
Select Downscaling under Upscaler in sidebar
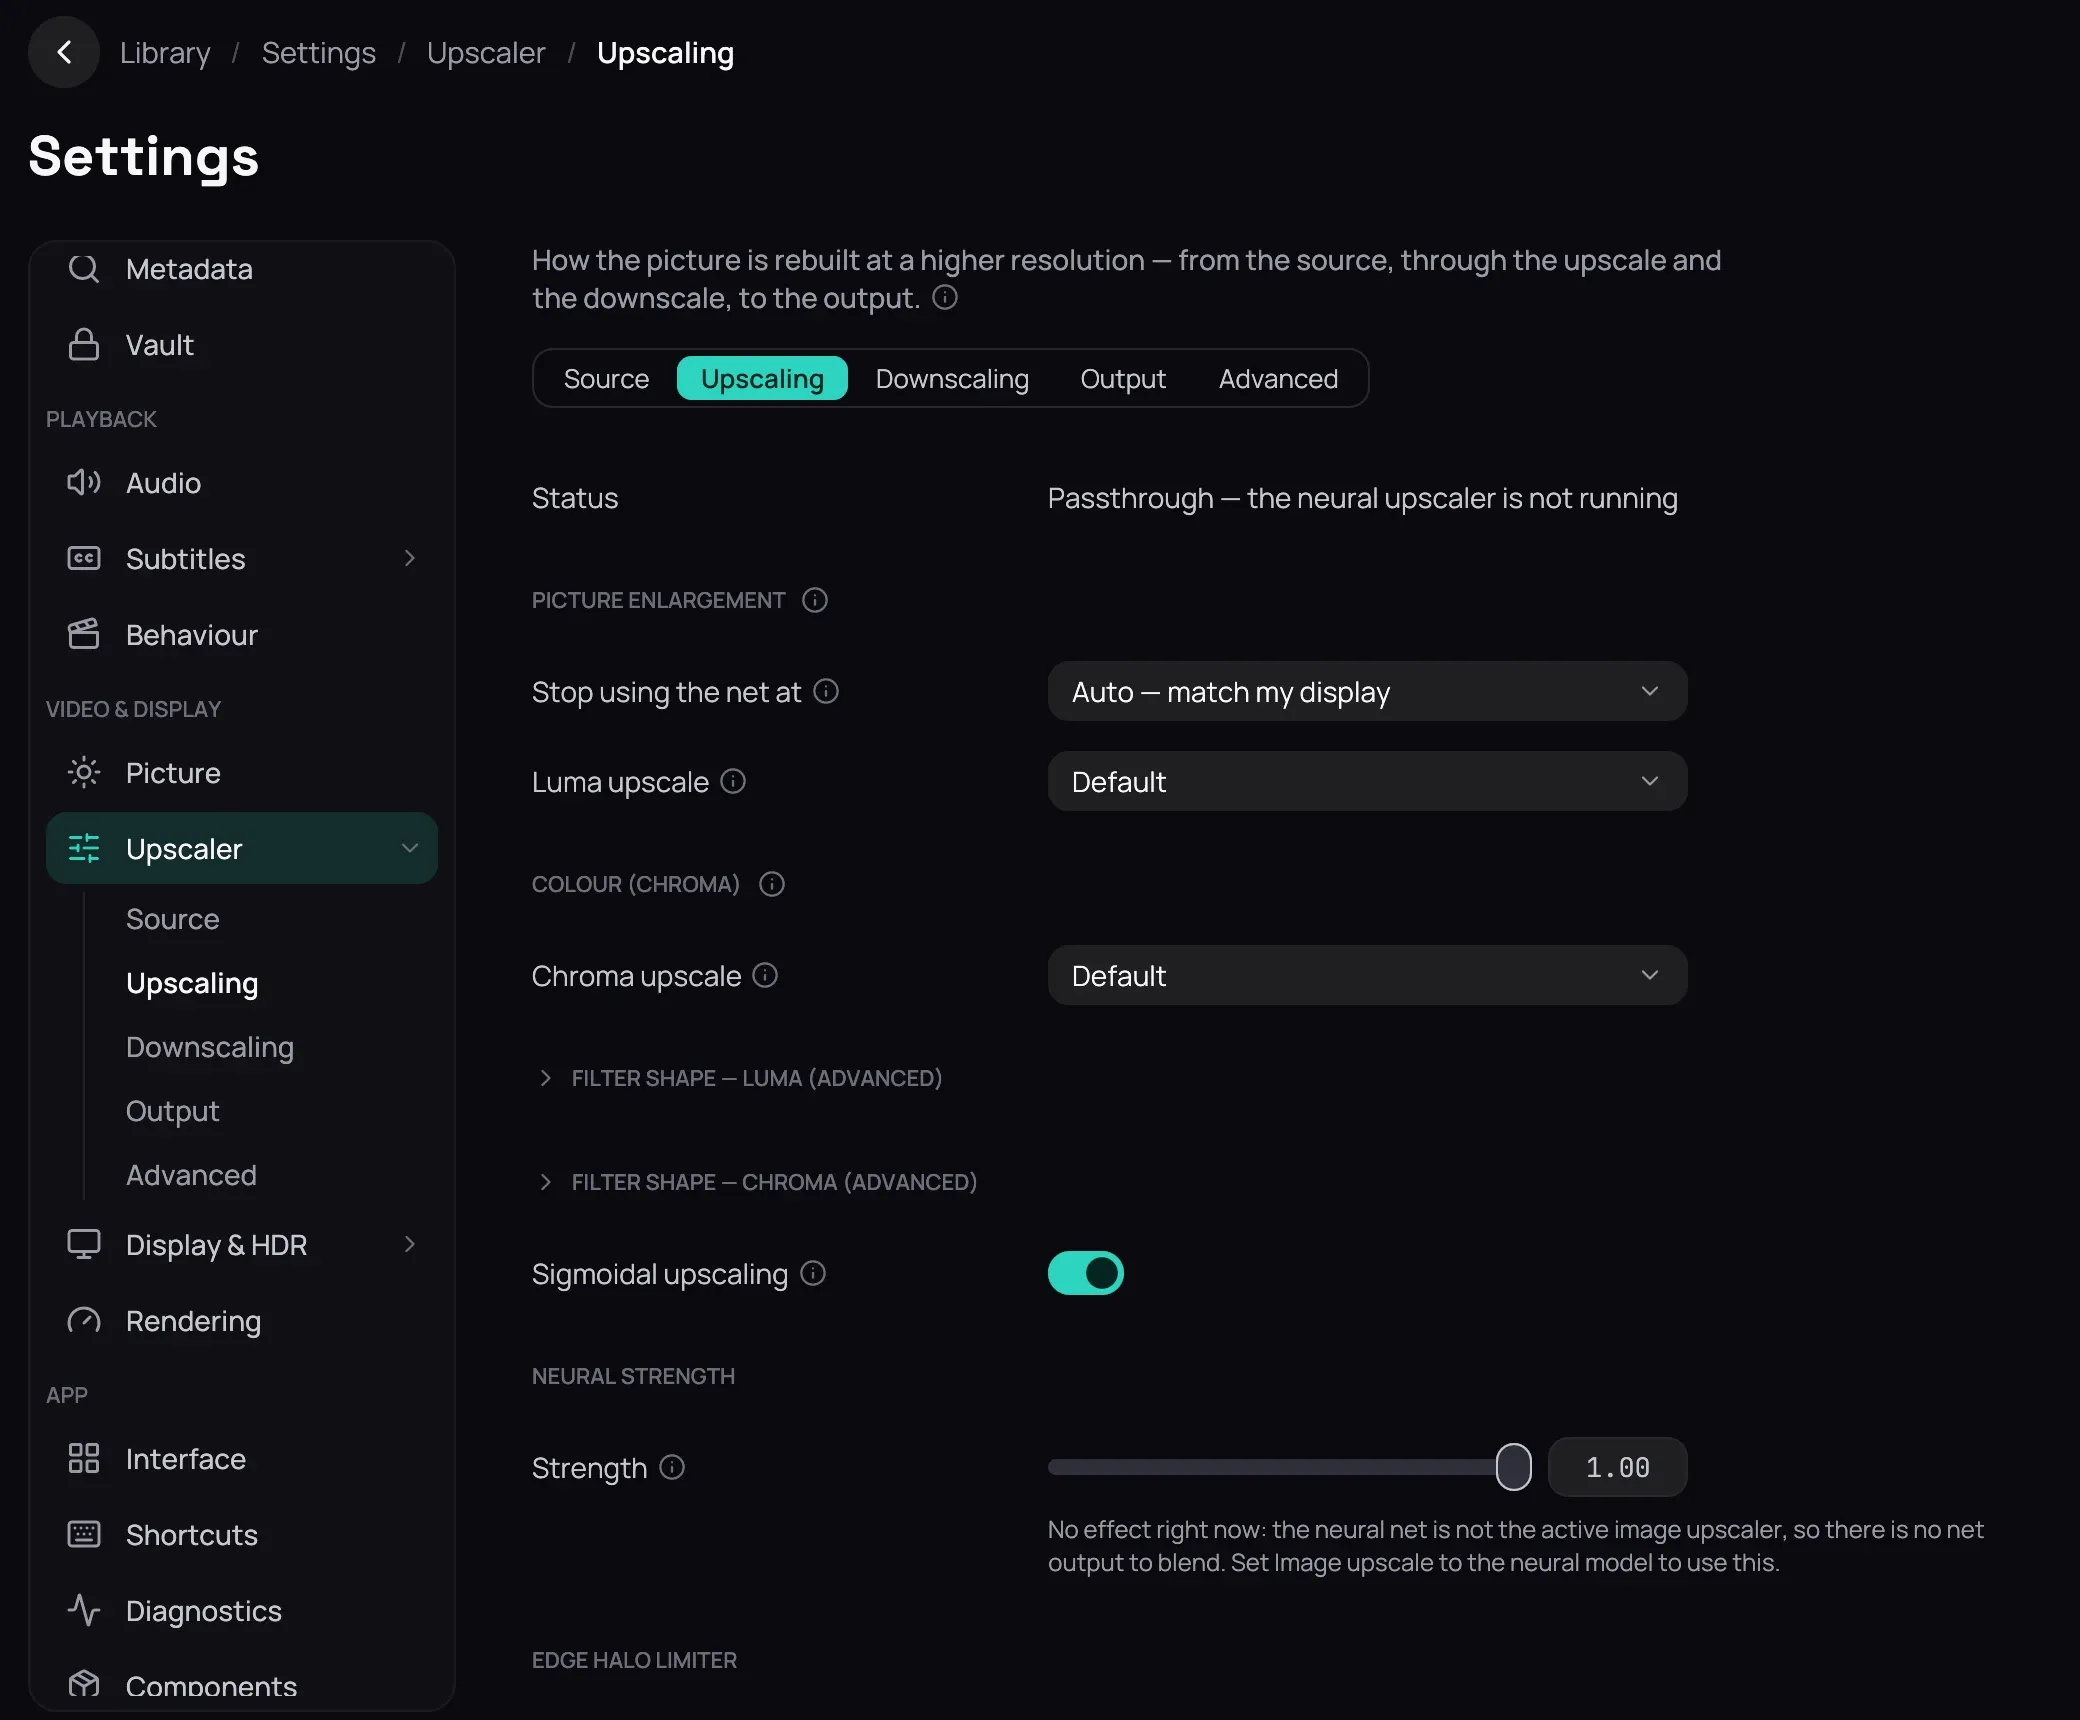tap(210, 1047)
